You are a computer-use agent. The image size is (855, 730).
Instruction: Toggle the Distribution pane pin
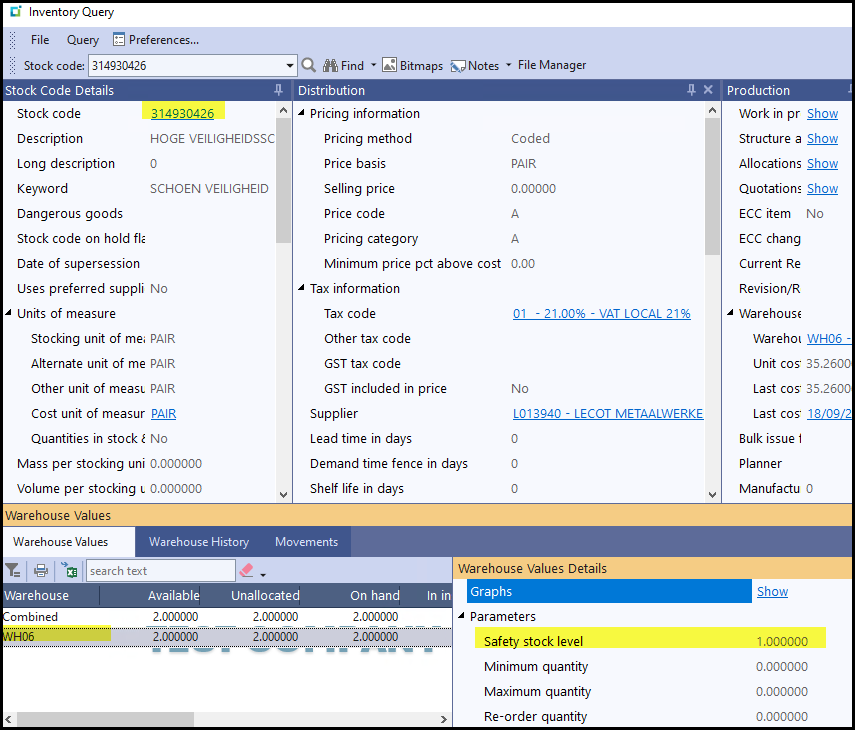pos(691,90)
